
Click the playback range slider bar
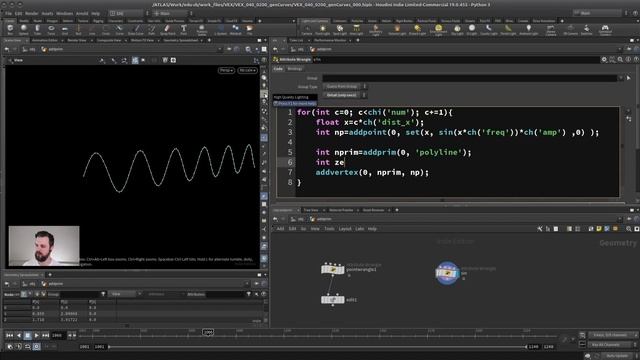click(x=318, y=347)
